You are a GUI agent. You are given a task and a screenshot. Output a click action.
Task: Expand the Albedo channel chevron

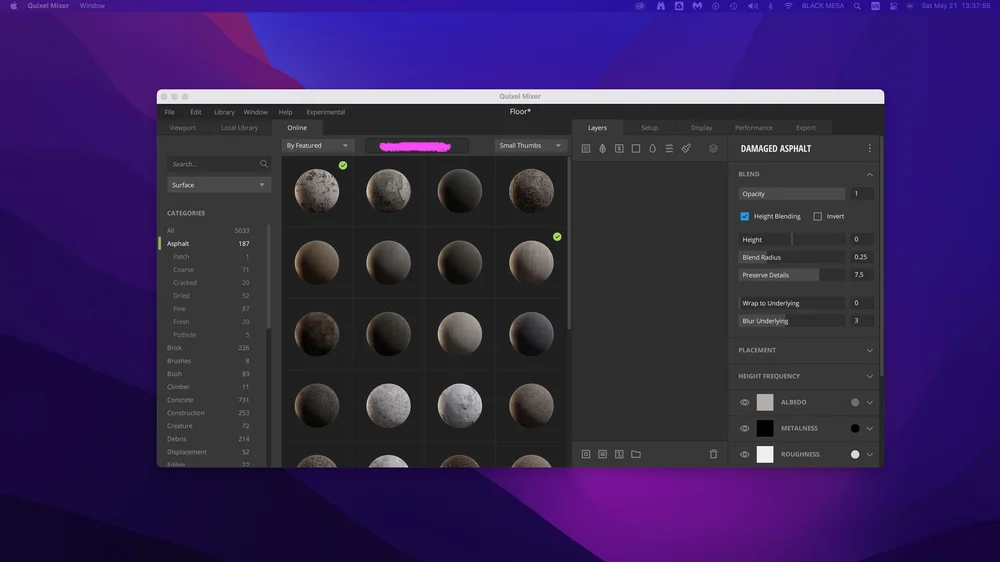coord(869,403)
